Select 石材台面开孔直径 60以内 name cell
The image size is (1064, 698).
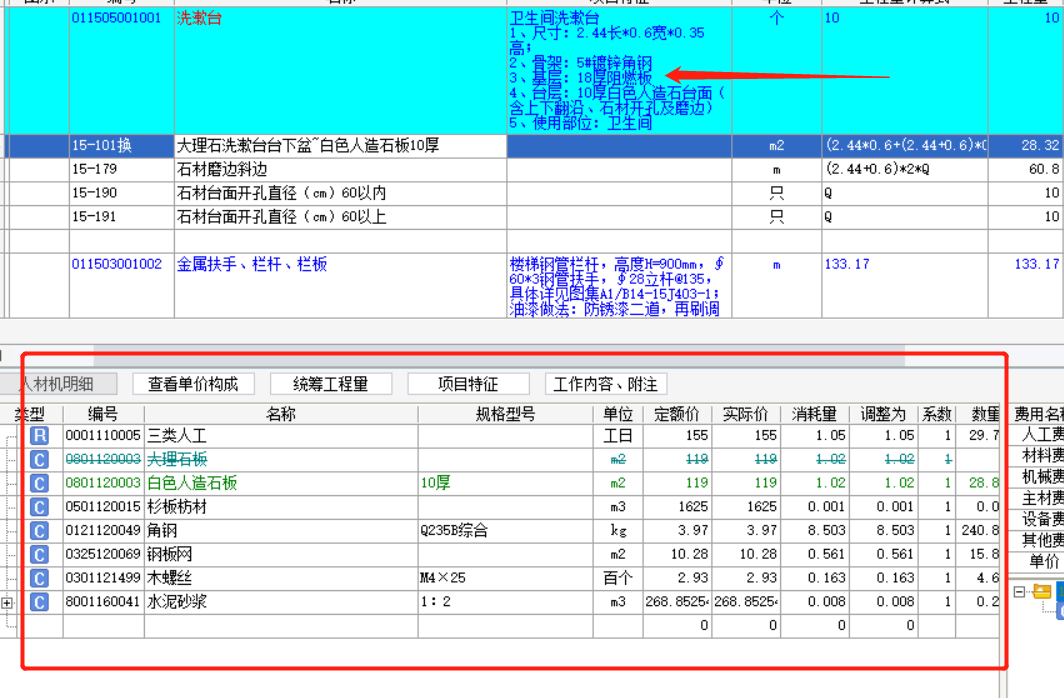pos(341,193)
